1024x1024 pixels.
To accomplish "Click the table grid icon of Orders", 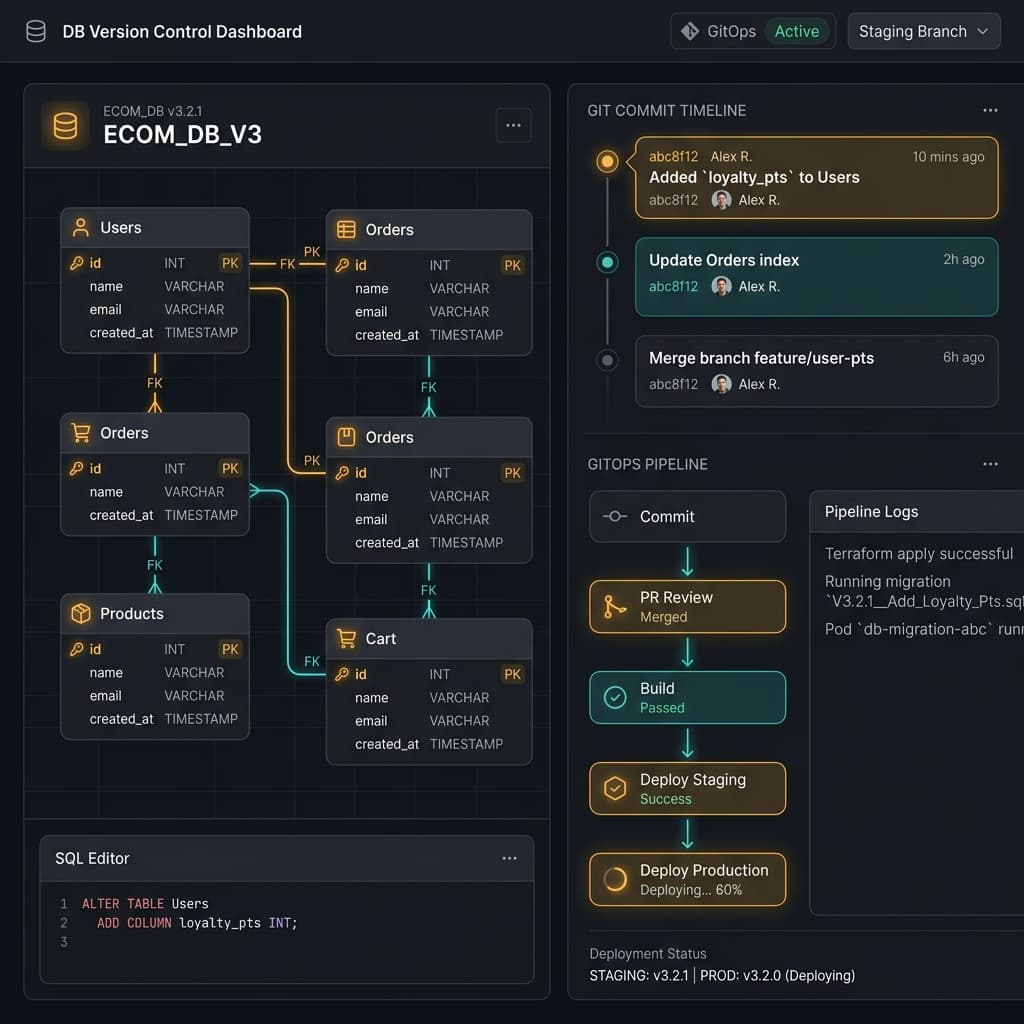I will point(346,230).
